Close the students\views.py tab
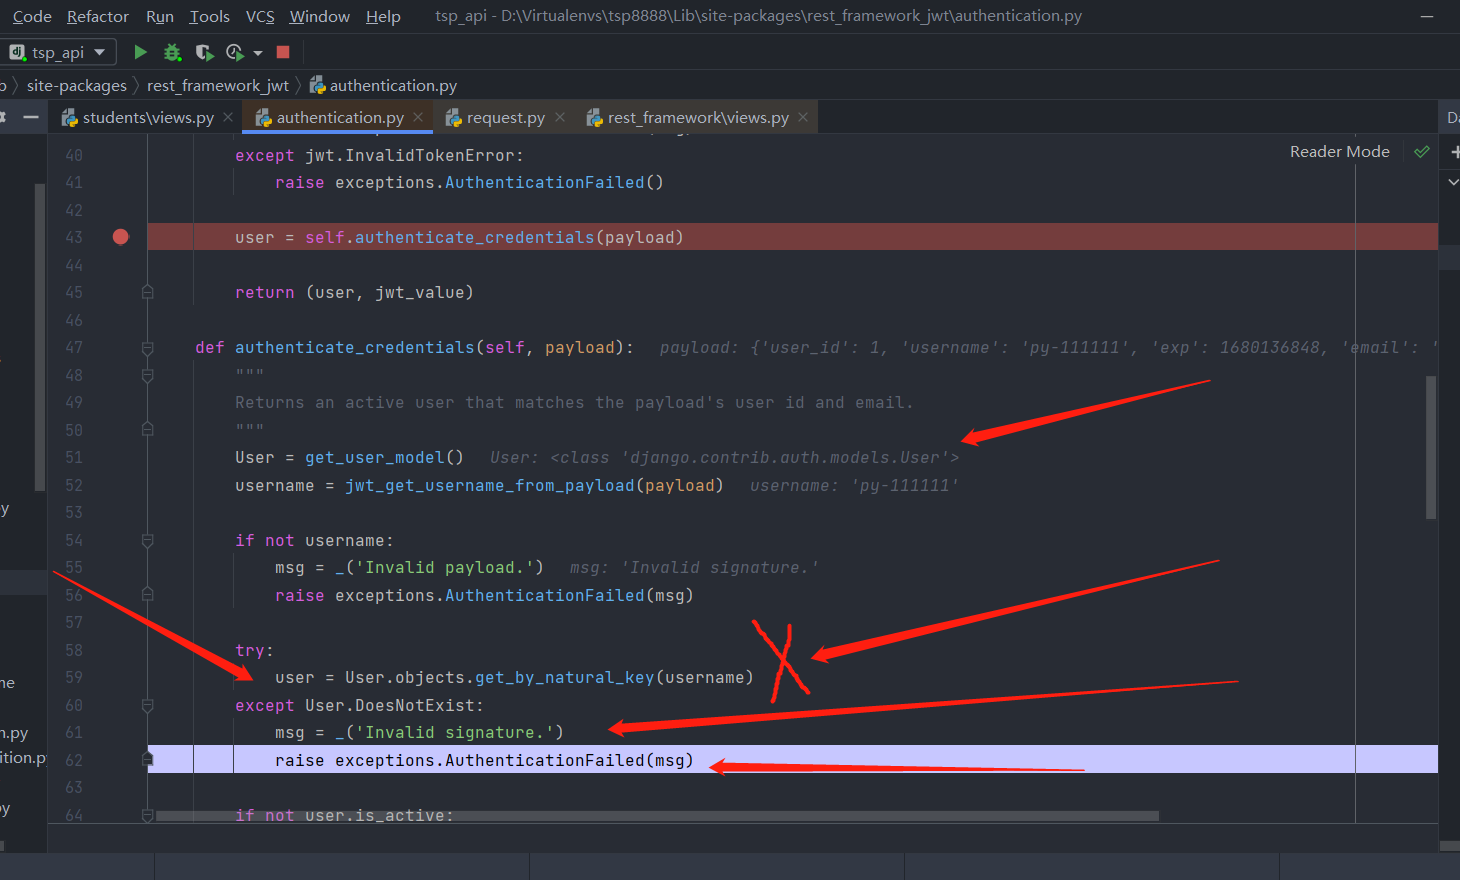The image size is (1460, 880). 228,117
